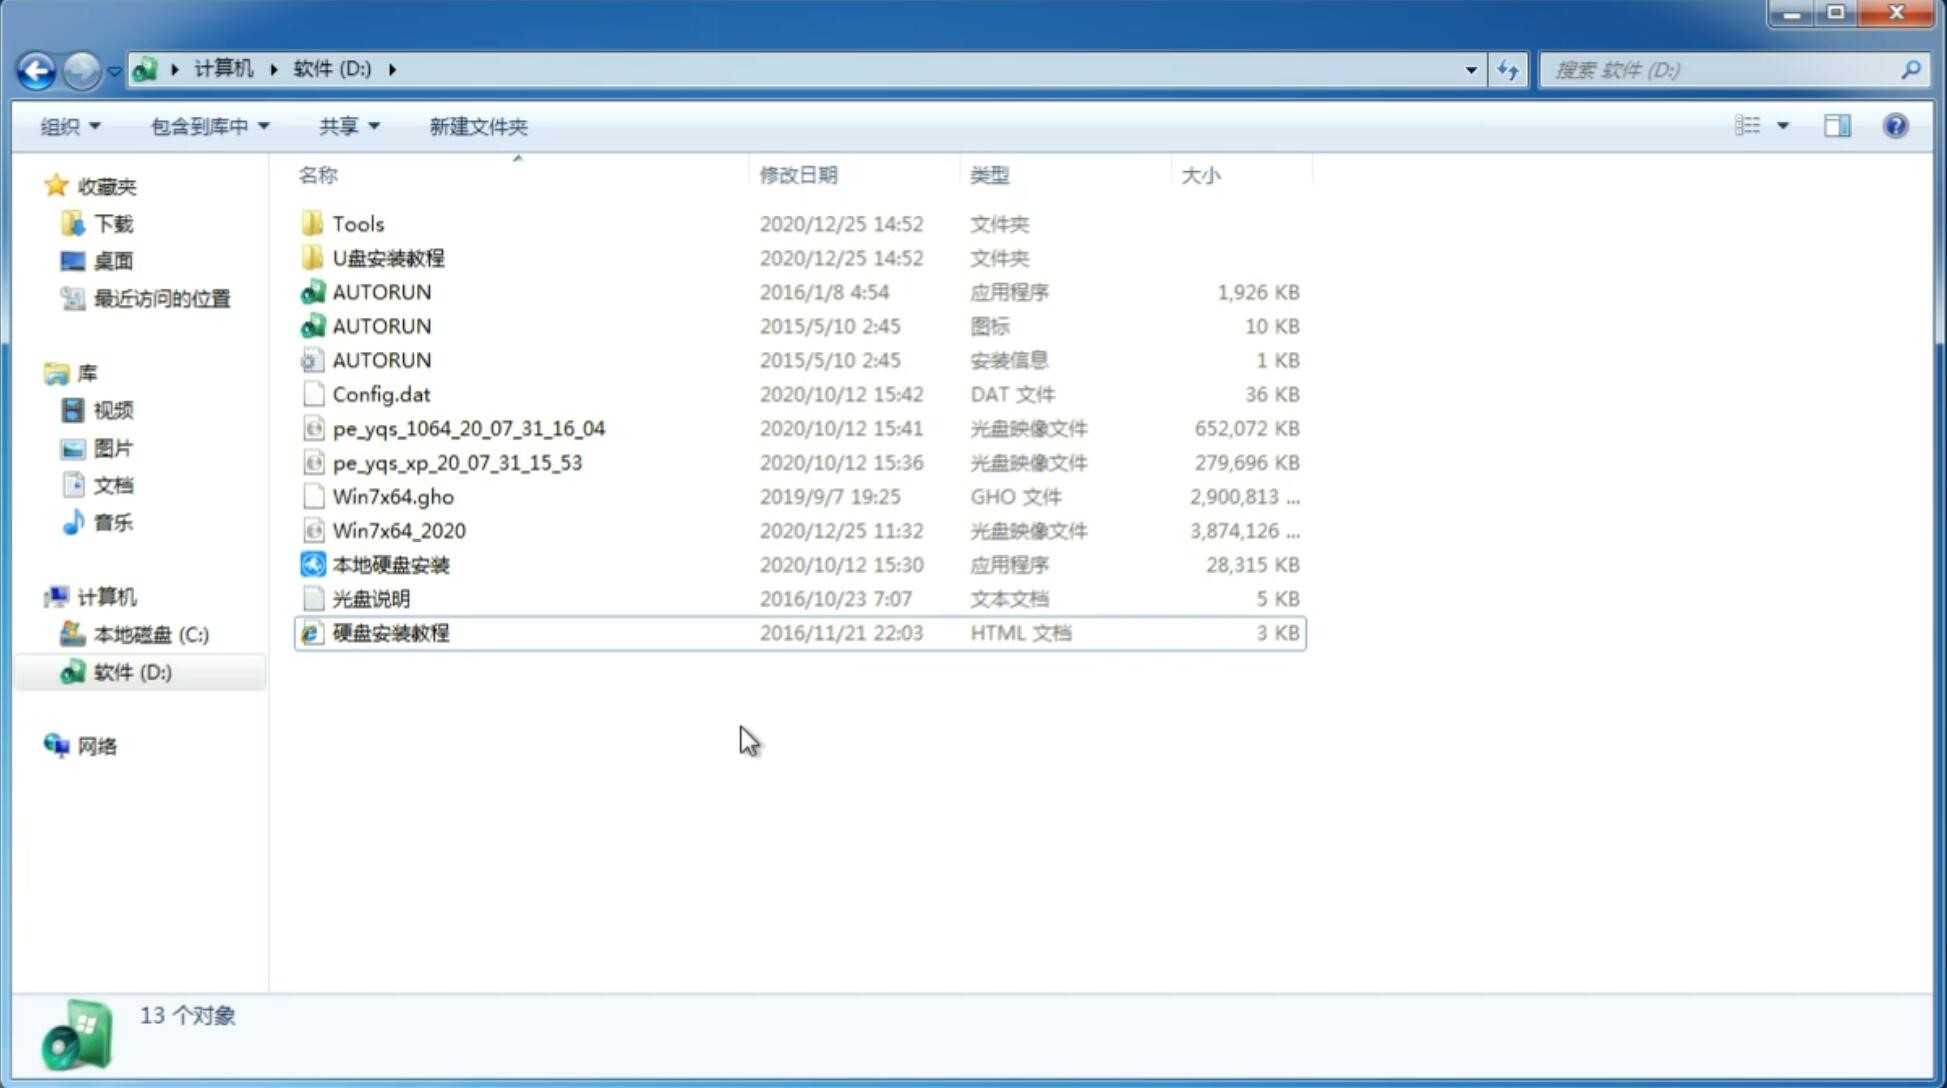Click 最近访问的位置 shortcut
1947x1088 pixels.
(159, 298)
